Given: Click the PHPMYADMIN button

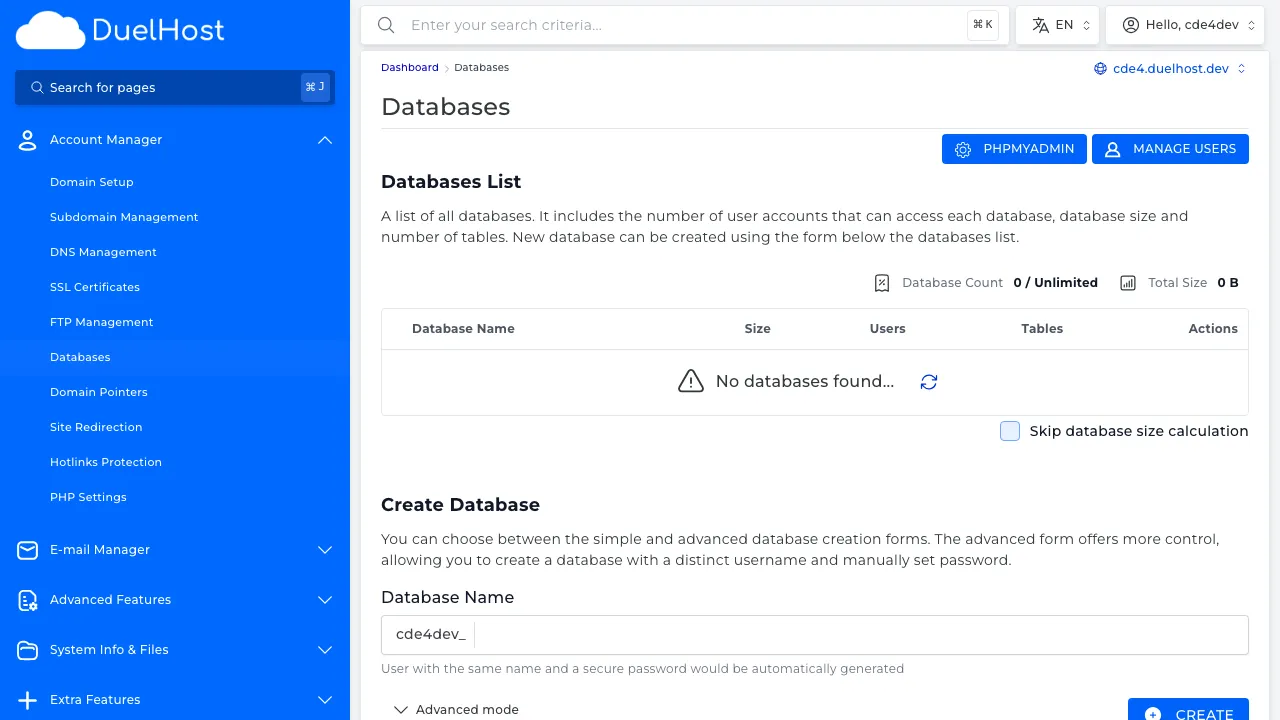Looking at the screenshot, I should [x=1014, y=148].
